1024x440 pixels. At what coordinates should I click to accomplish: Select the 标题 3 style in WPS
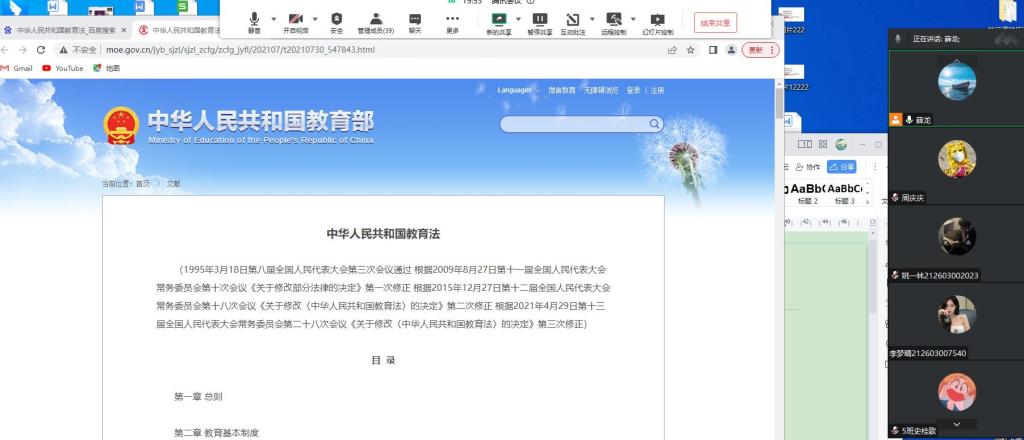[x=844, y=195]
